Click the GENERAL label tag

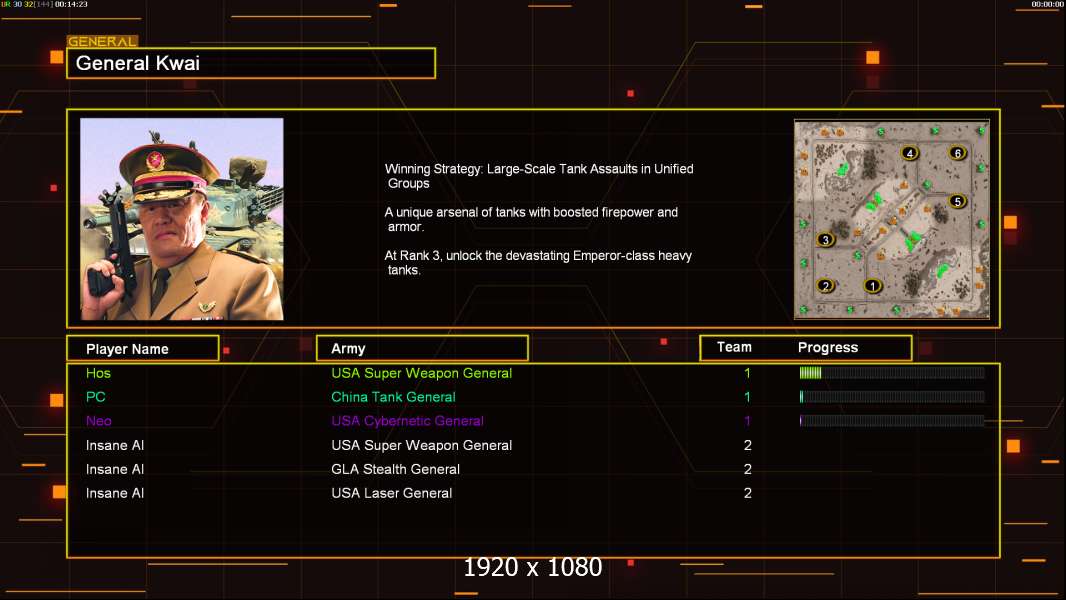pyautogui.click(x=102, y=41)
